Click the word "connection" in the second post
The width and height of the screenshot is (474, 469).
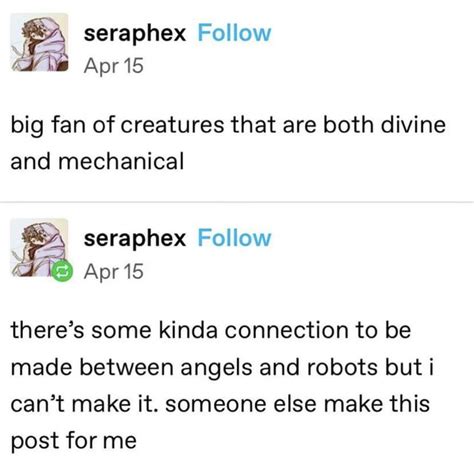click(x=287, y=330)
